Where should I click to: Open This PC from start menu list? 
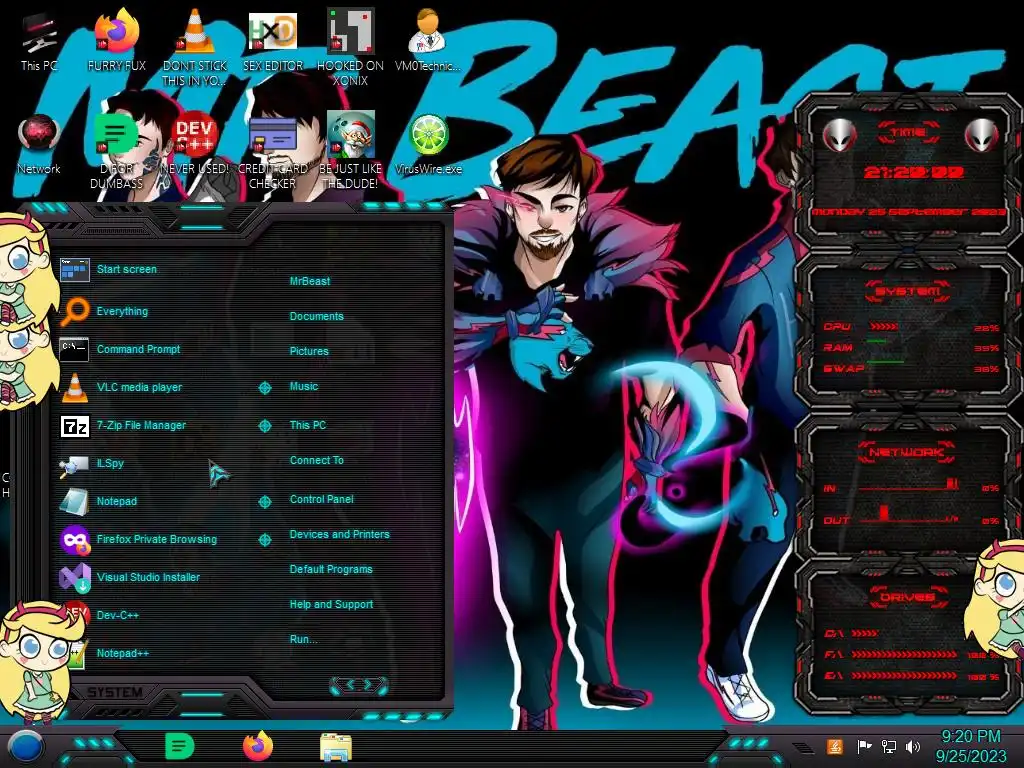click(308, 425)
